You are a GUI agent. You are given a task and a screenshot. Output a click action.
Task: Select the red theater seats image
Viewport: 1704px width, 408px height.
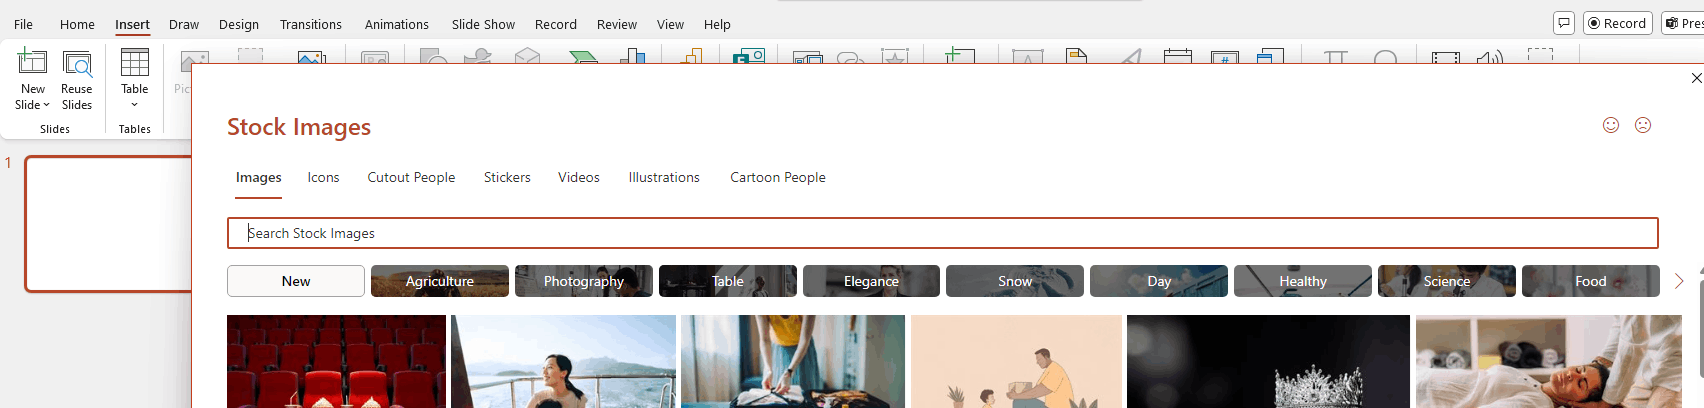pos(336,361)
